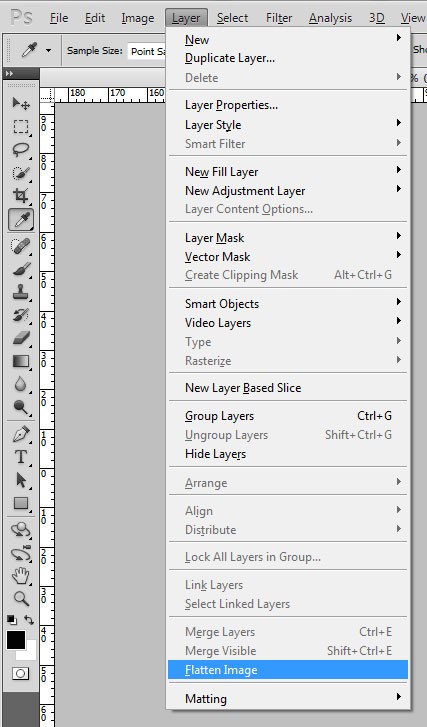Screen dimensions: 427x727
Task: Open the Filter menu
Action: coord(279,18)
